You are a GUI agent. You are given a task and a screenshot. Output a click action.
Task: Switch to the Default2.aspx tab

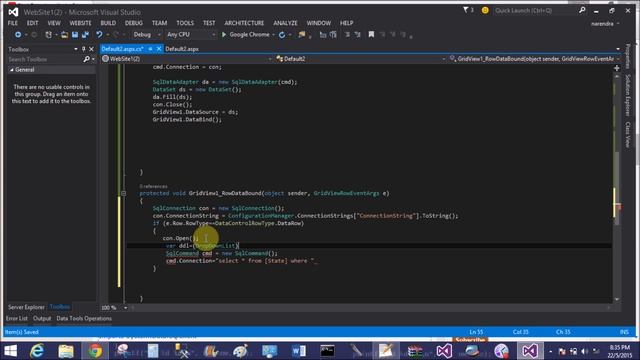182,49
